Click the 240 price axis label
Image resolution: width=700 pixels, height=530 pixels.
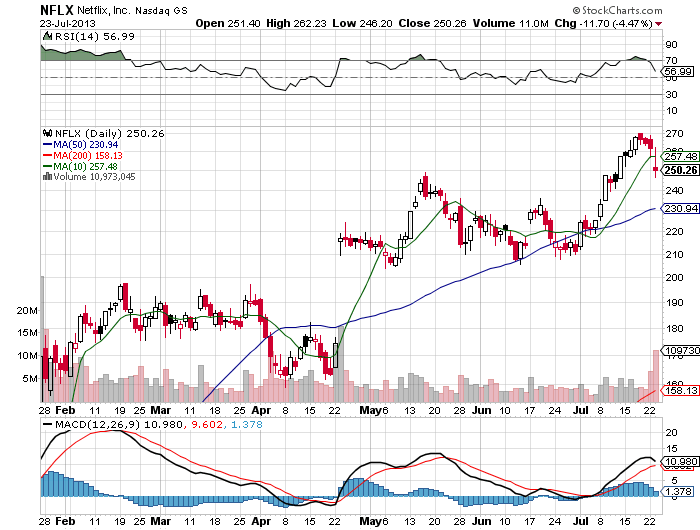(x=674, y=191)
